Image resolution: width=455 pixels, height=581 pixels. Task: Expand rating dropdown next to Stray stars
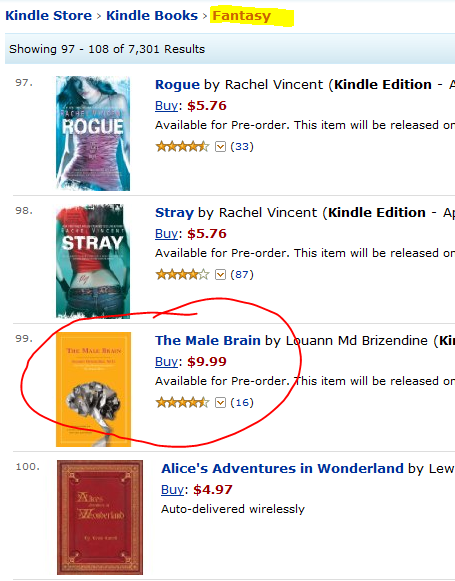pyautogui.click(x=220, y=275)
